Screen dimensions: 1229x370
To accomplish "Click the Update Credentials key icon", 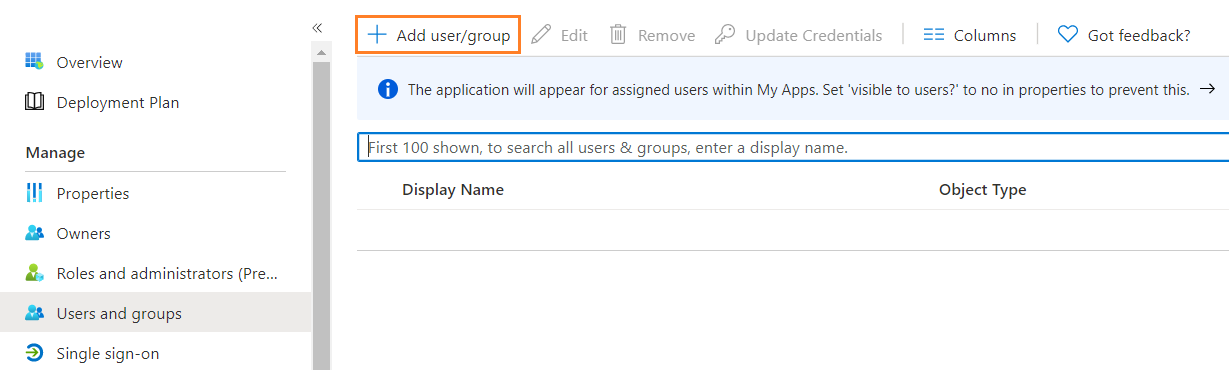I will [x=725, y=35].
